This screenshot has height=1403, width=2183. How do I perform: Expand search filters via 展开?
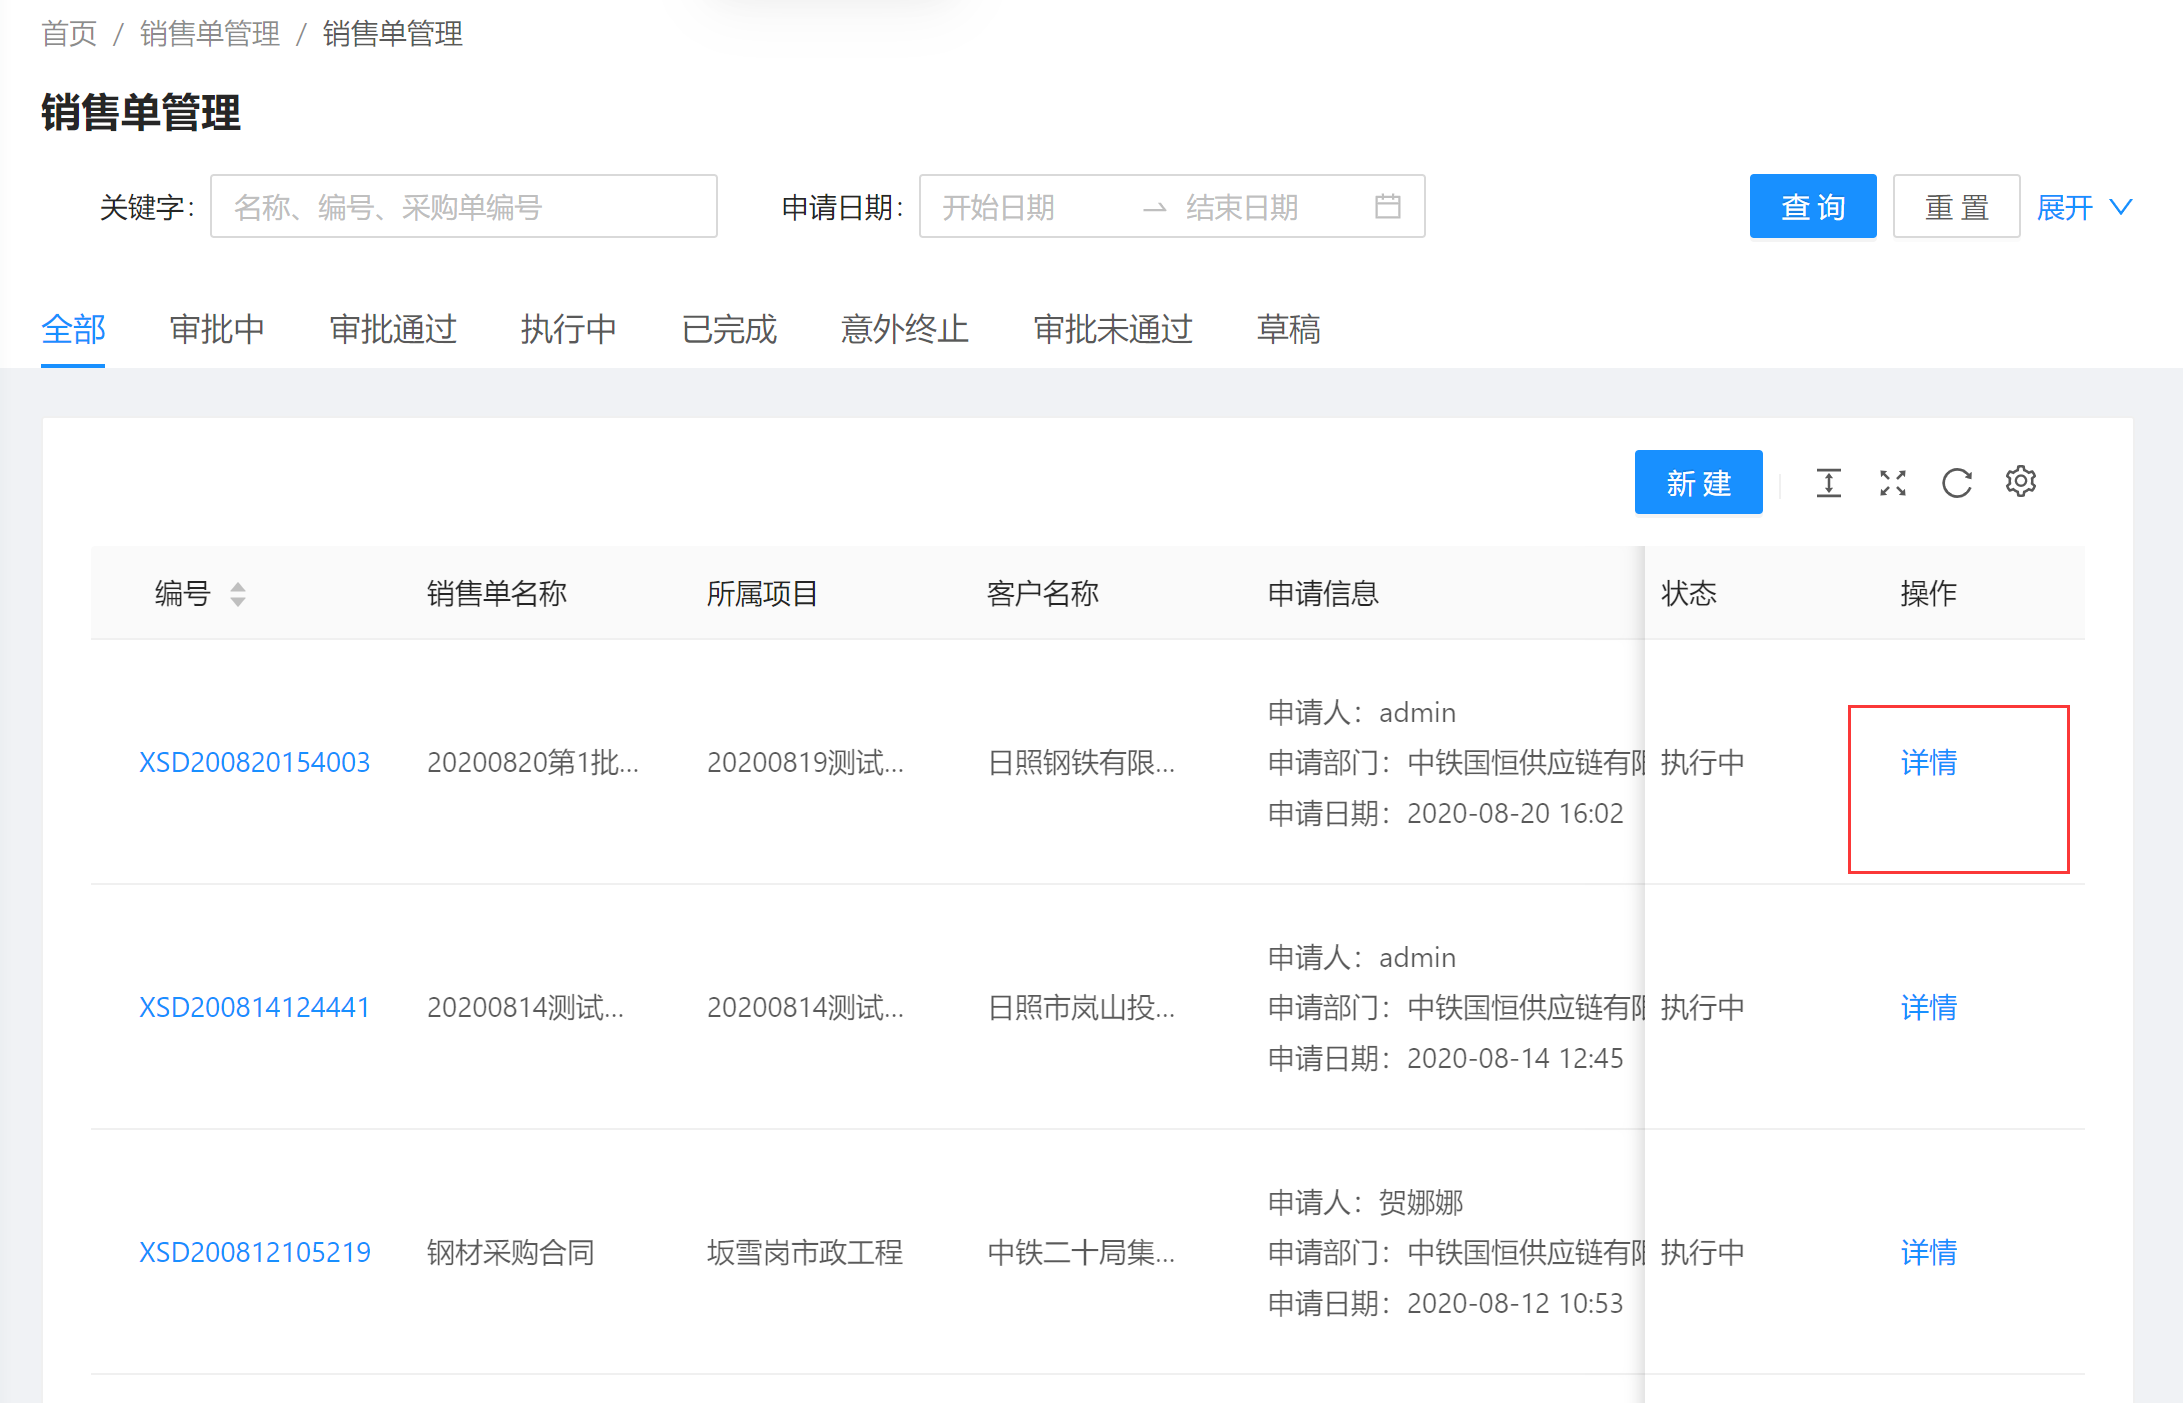coord(2084,207)
